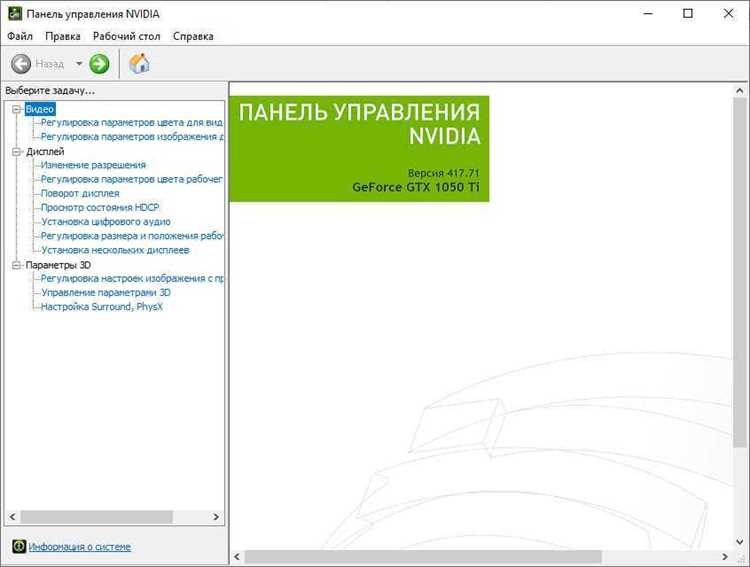
Task: Open the Рабочий стол menu
Action: pos(126,36)
